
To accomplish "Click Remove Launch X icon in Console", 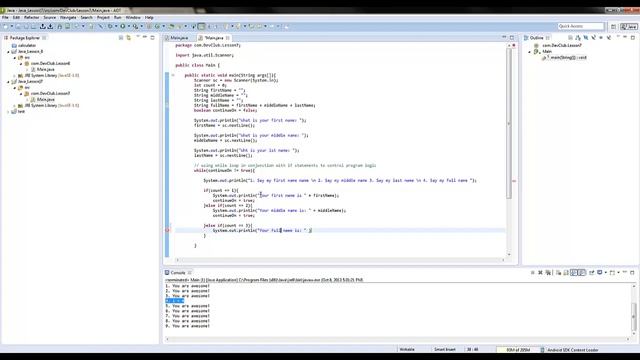I will [x=540, y=272].
